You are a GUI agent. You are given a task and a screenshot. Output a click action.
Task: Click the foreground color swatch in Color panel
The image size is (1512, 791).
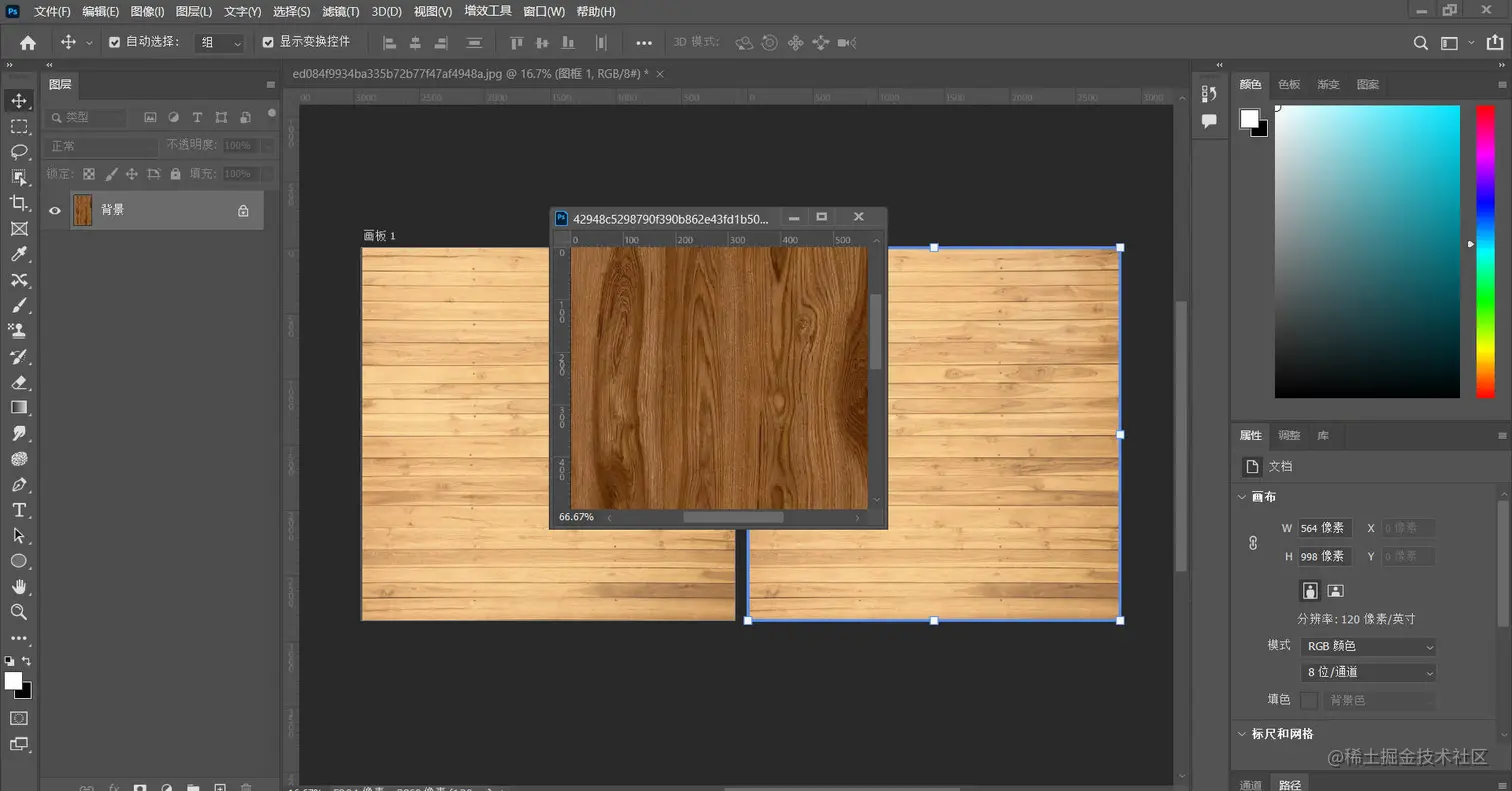[1249, 119]
